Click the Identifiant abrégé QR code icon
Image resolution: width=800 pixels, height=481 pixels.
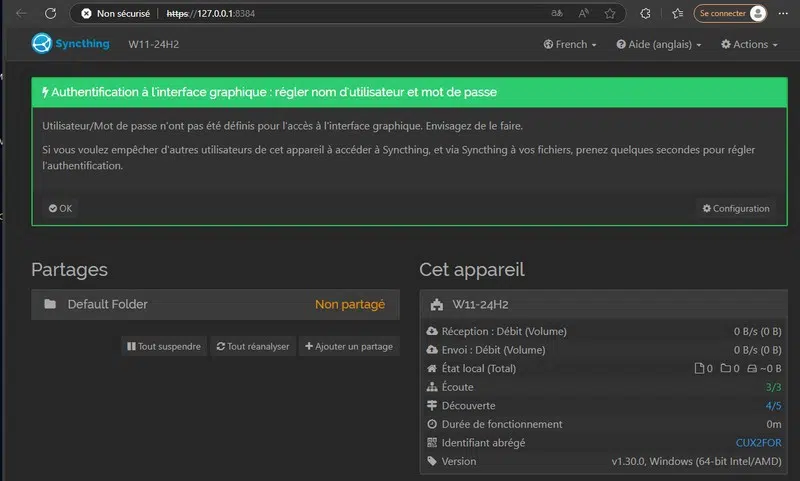pos(432,442)
